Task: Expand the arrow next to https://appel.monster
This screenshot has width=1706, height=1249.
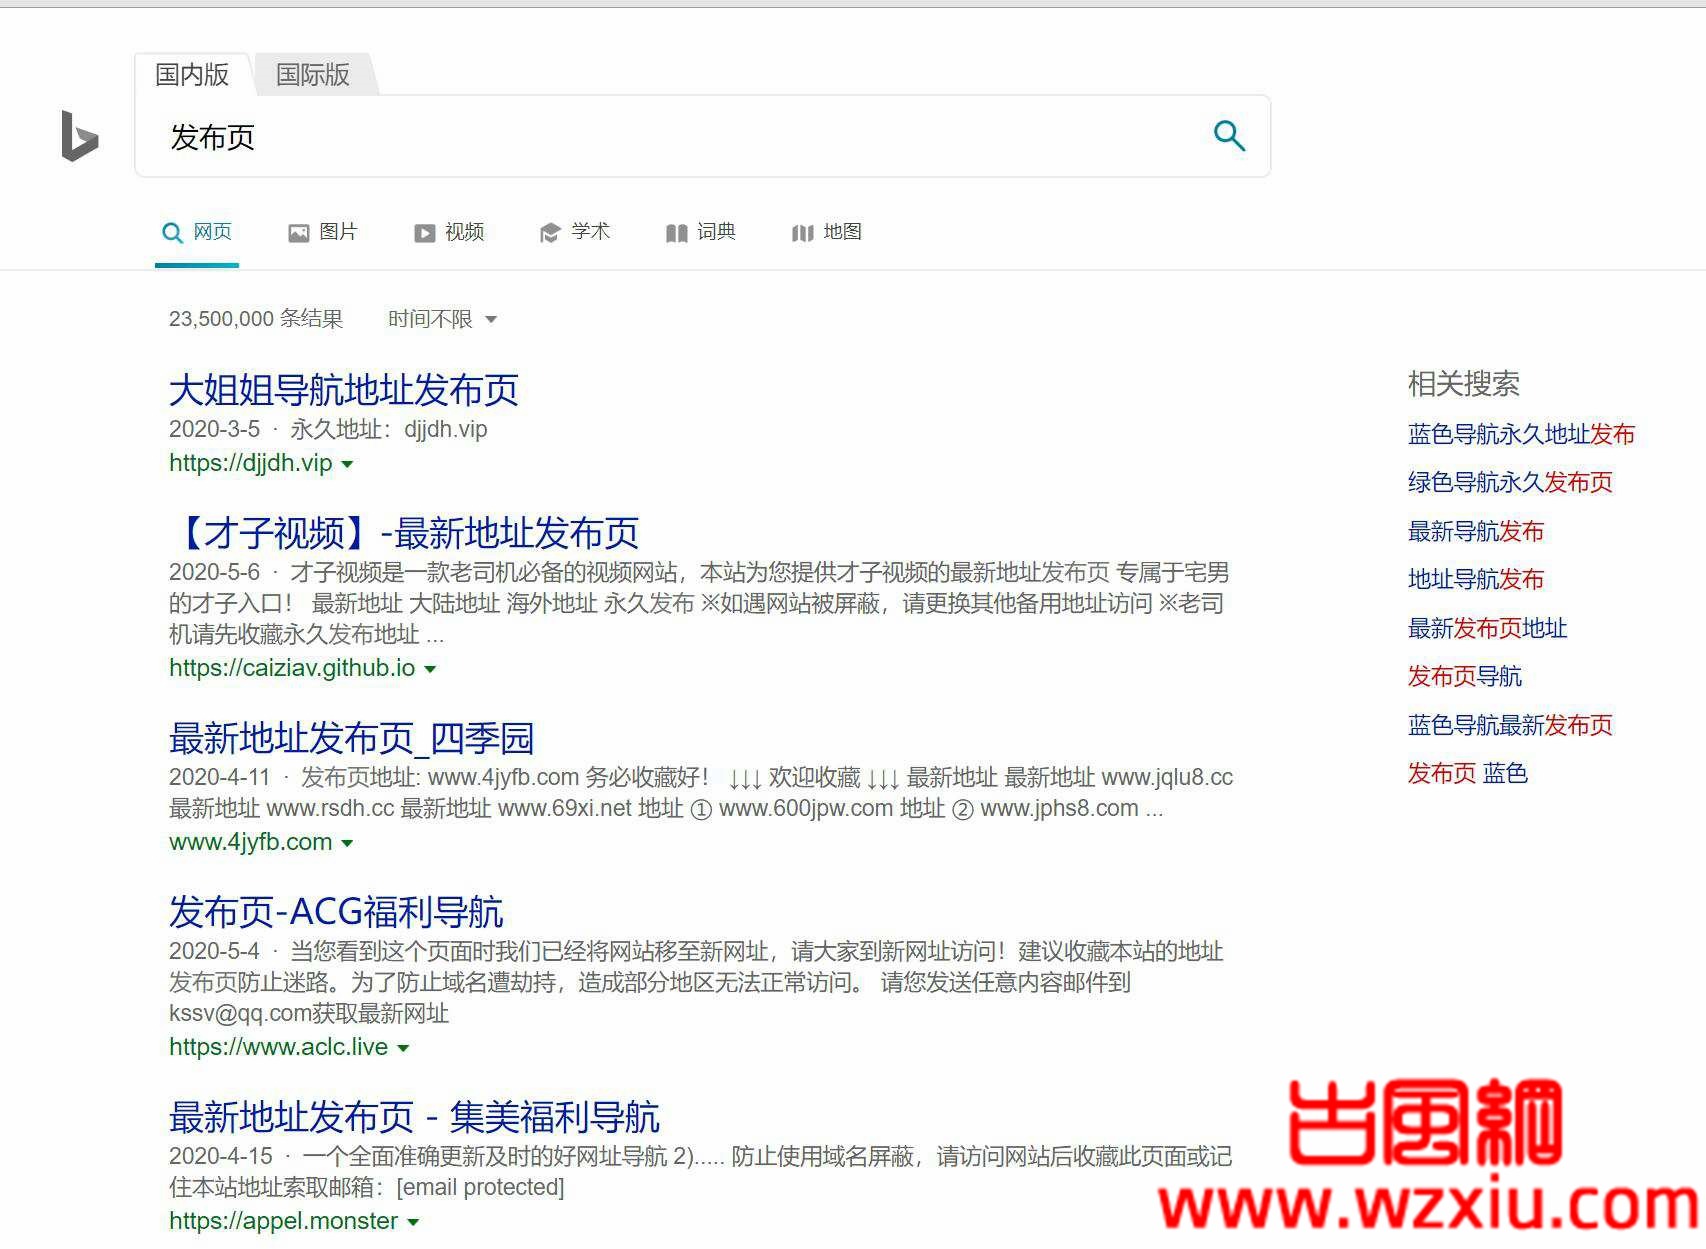Action: (413, 1222)
